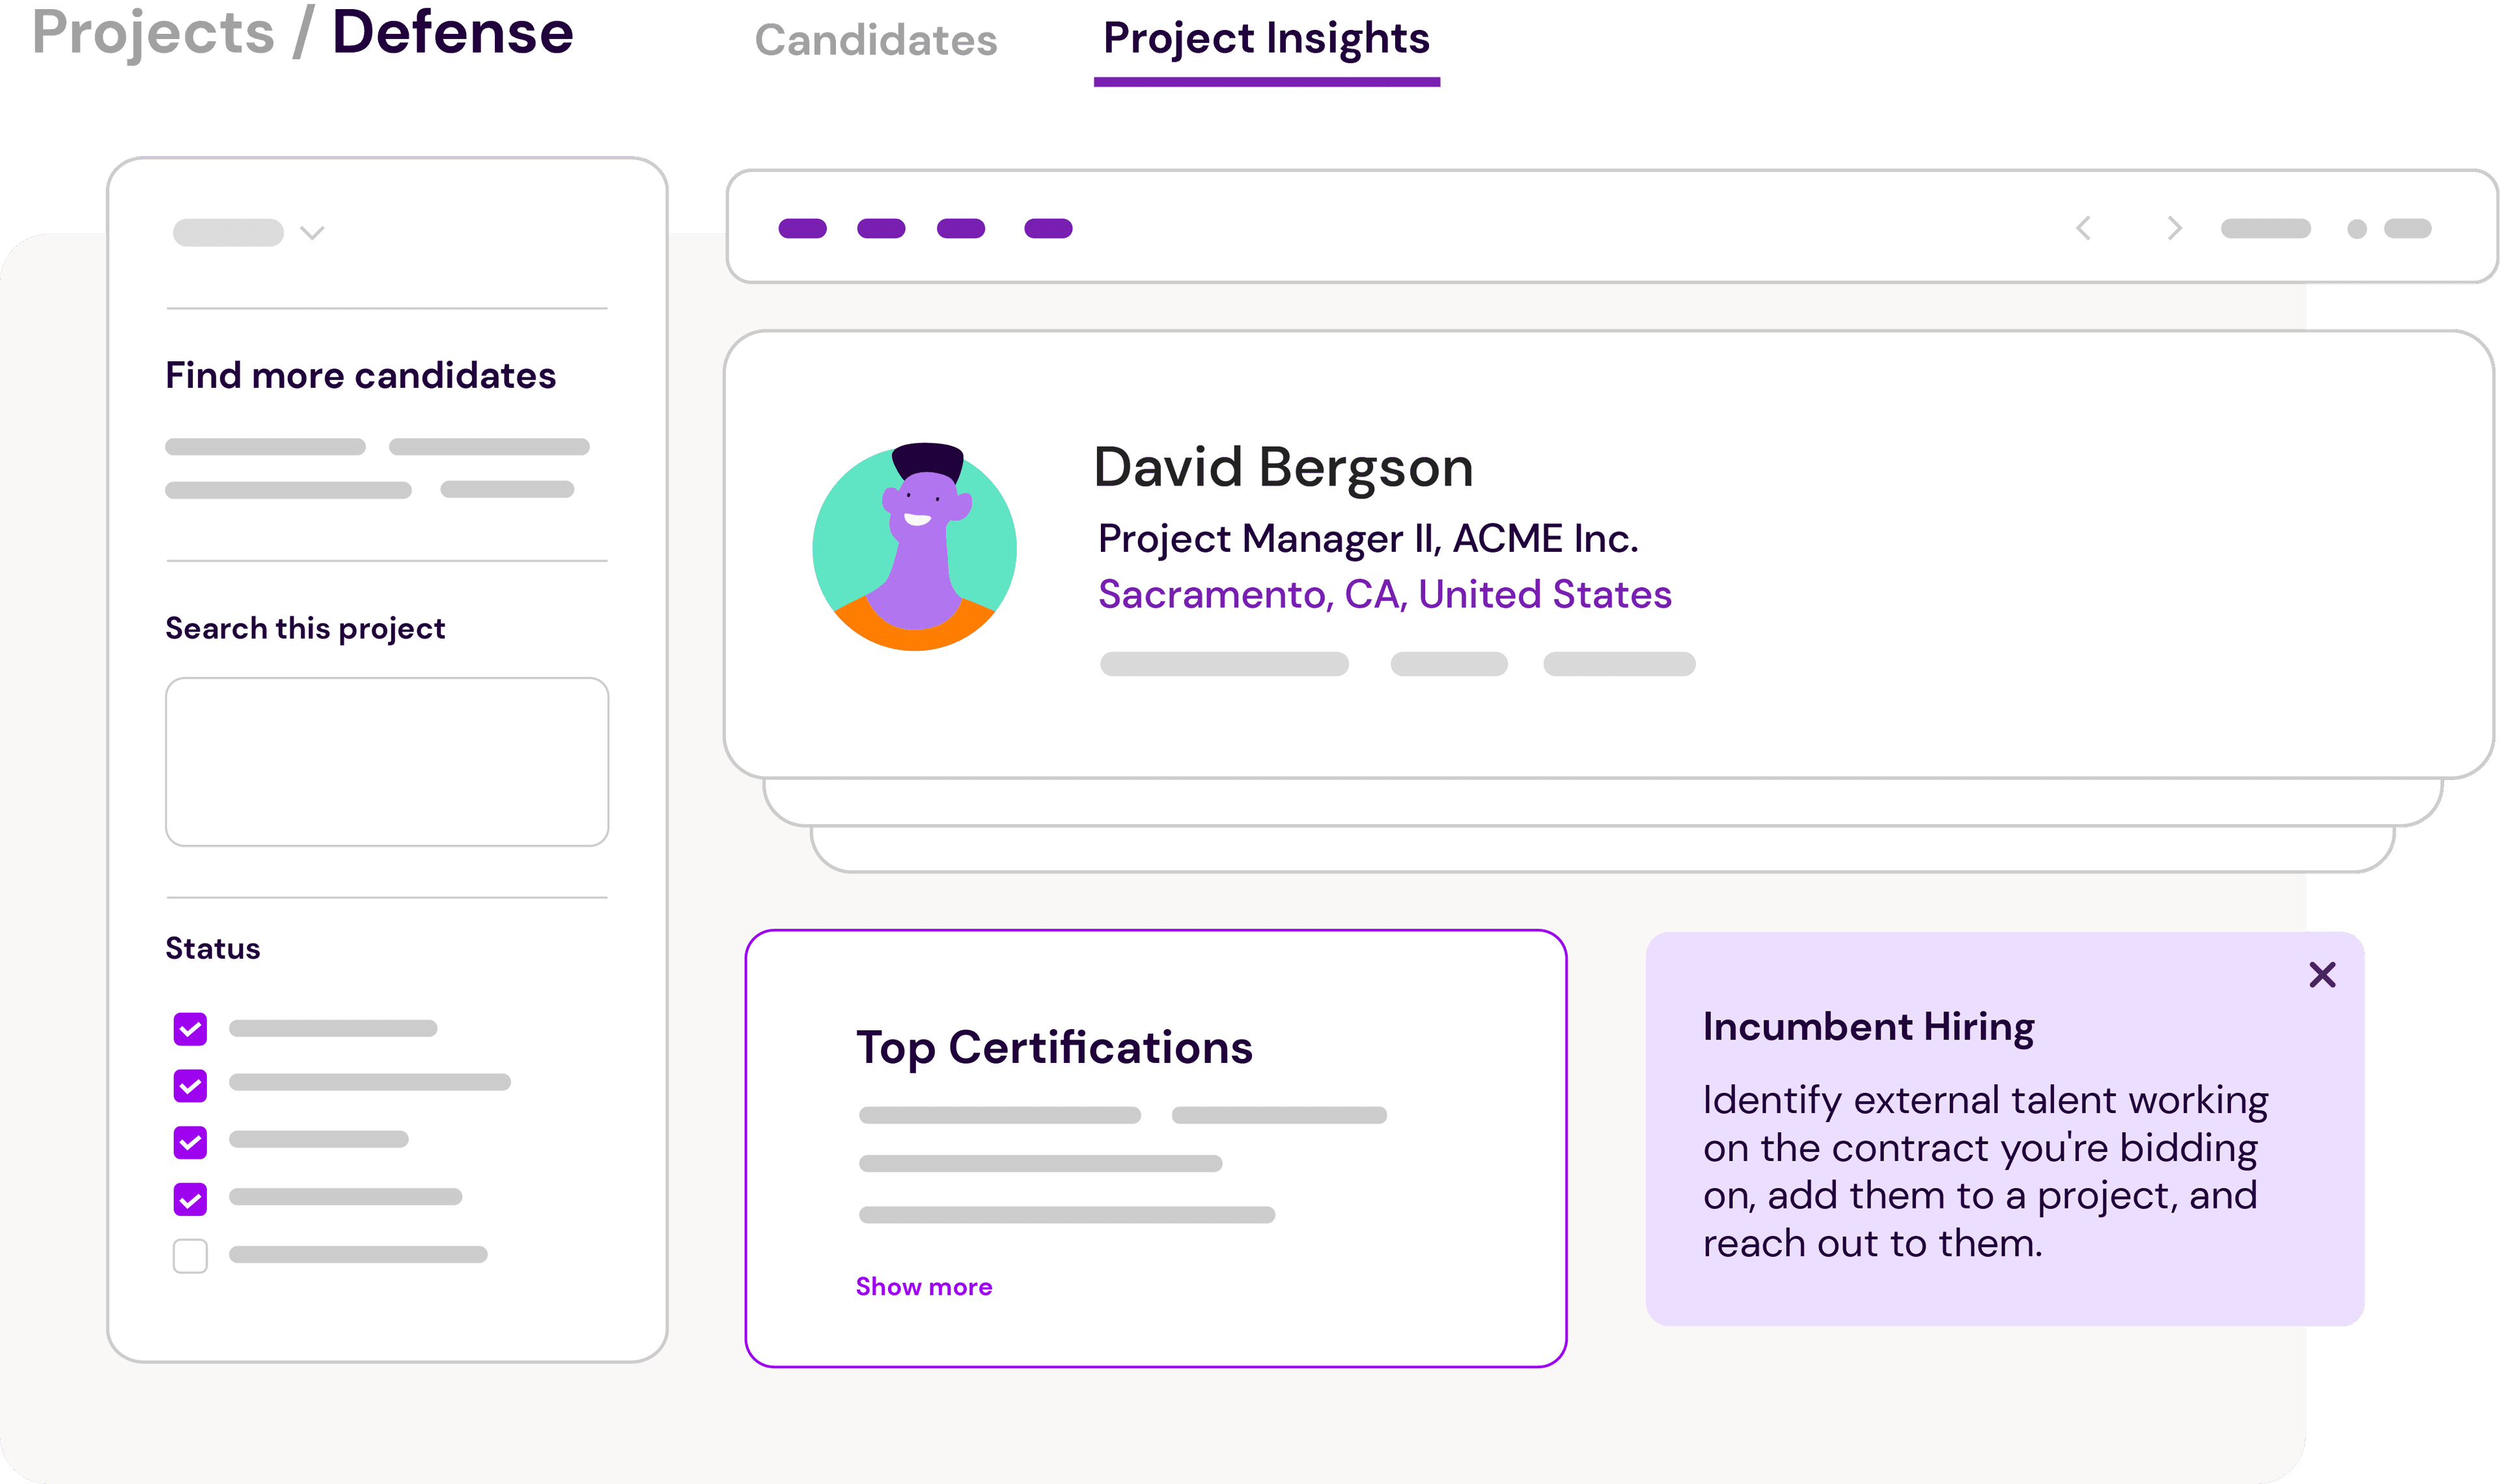Open the Project Insights tab

[1266, 40]
